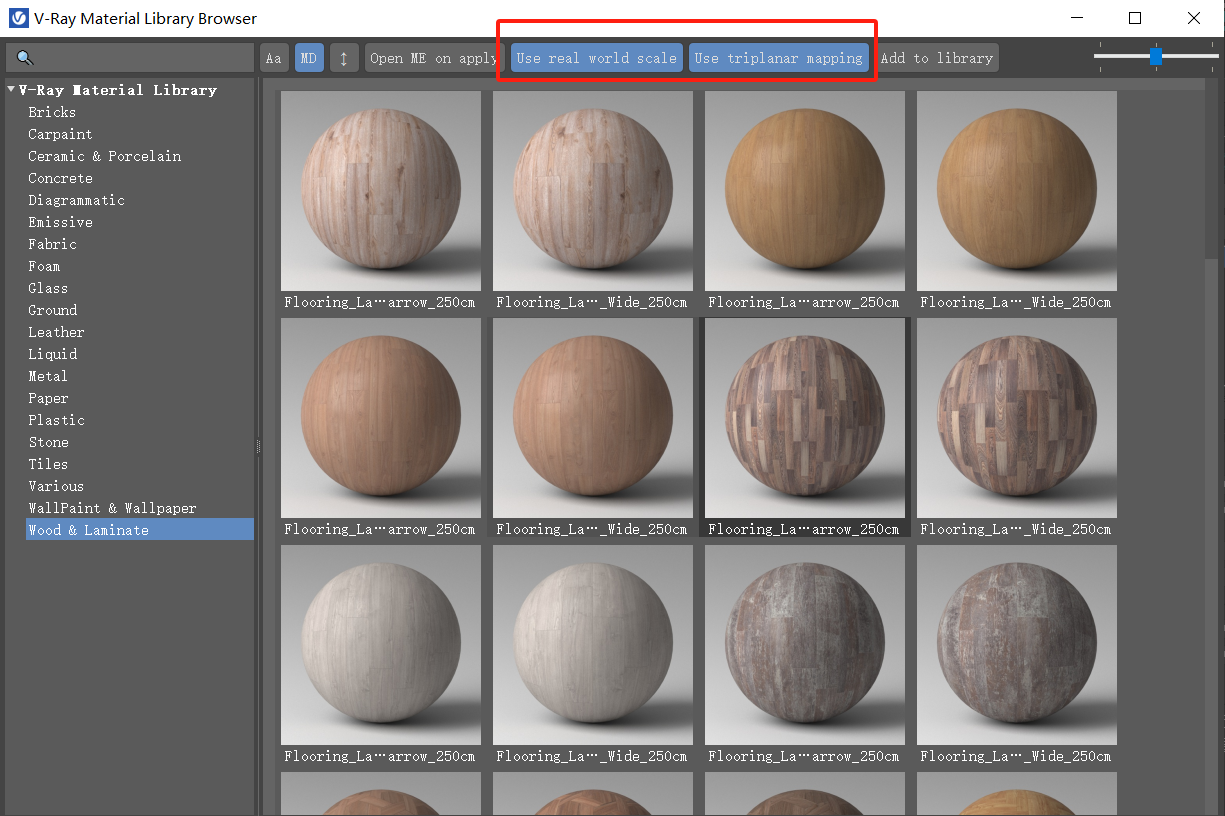The height and width of the screenshot is (816, 1225).
Task: Select the Paper category
Action: [x=48, y=398]
